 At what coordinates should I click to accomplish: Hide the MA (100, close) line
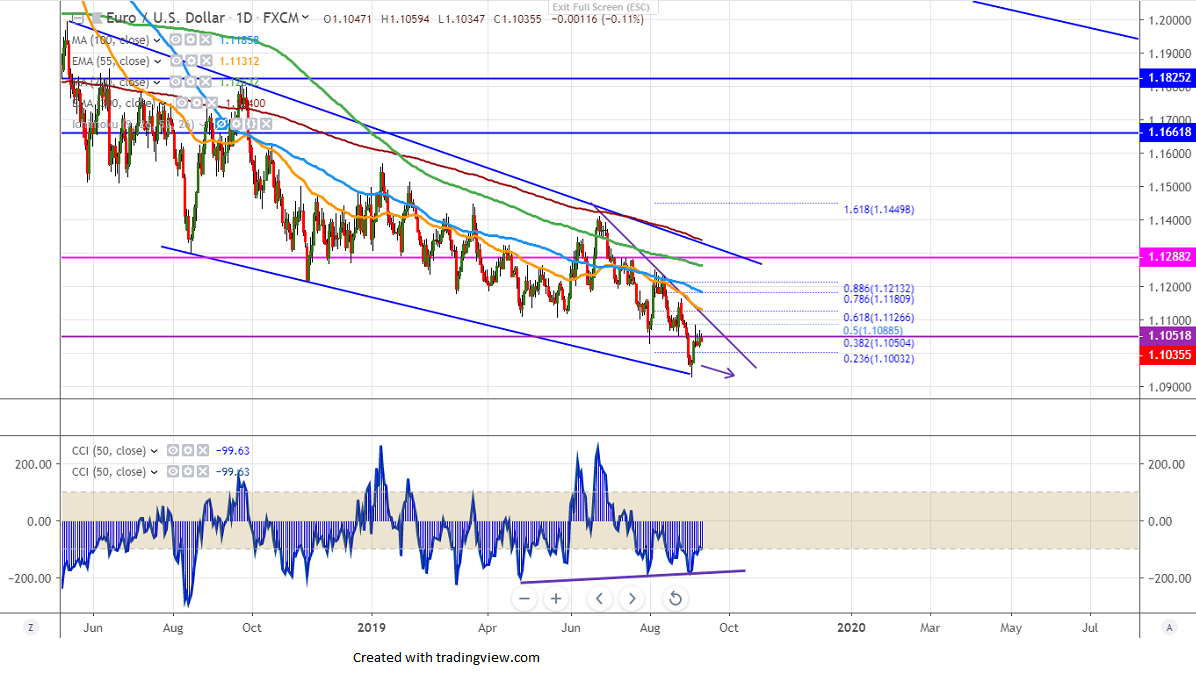tap(175, 40)
